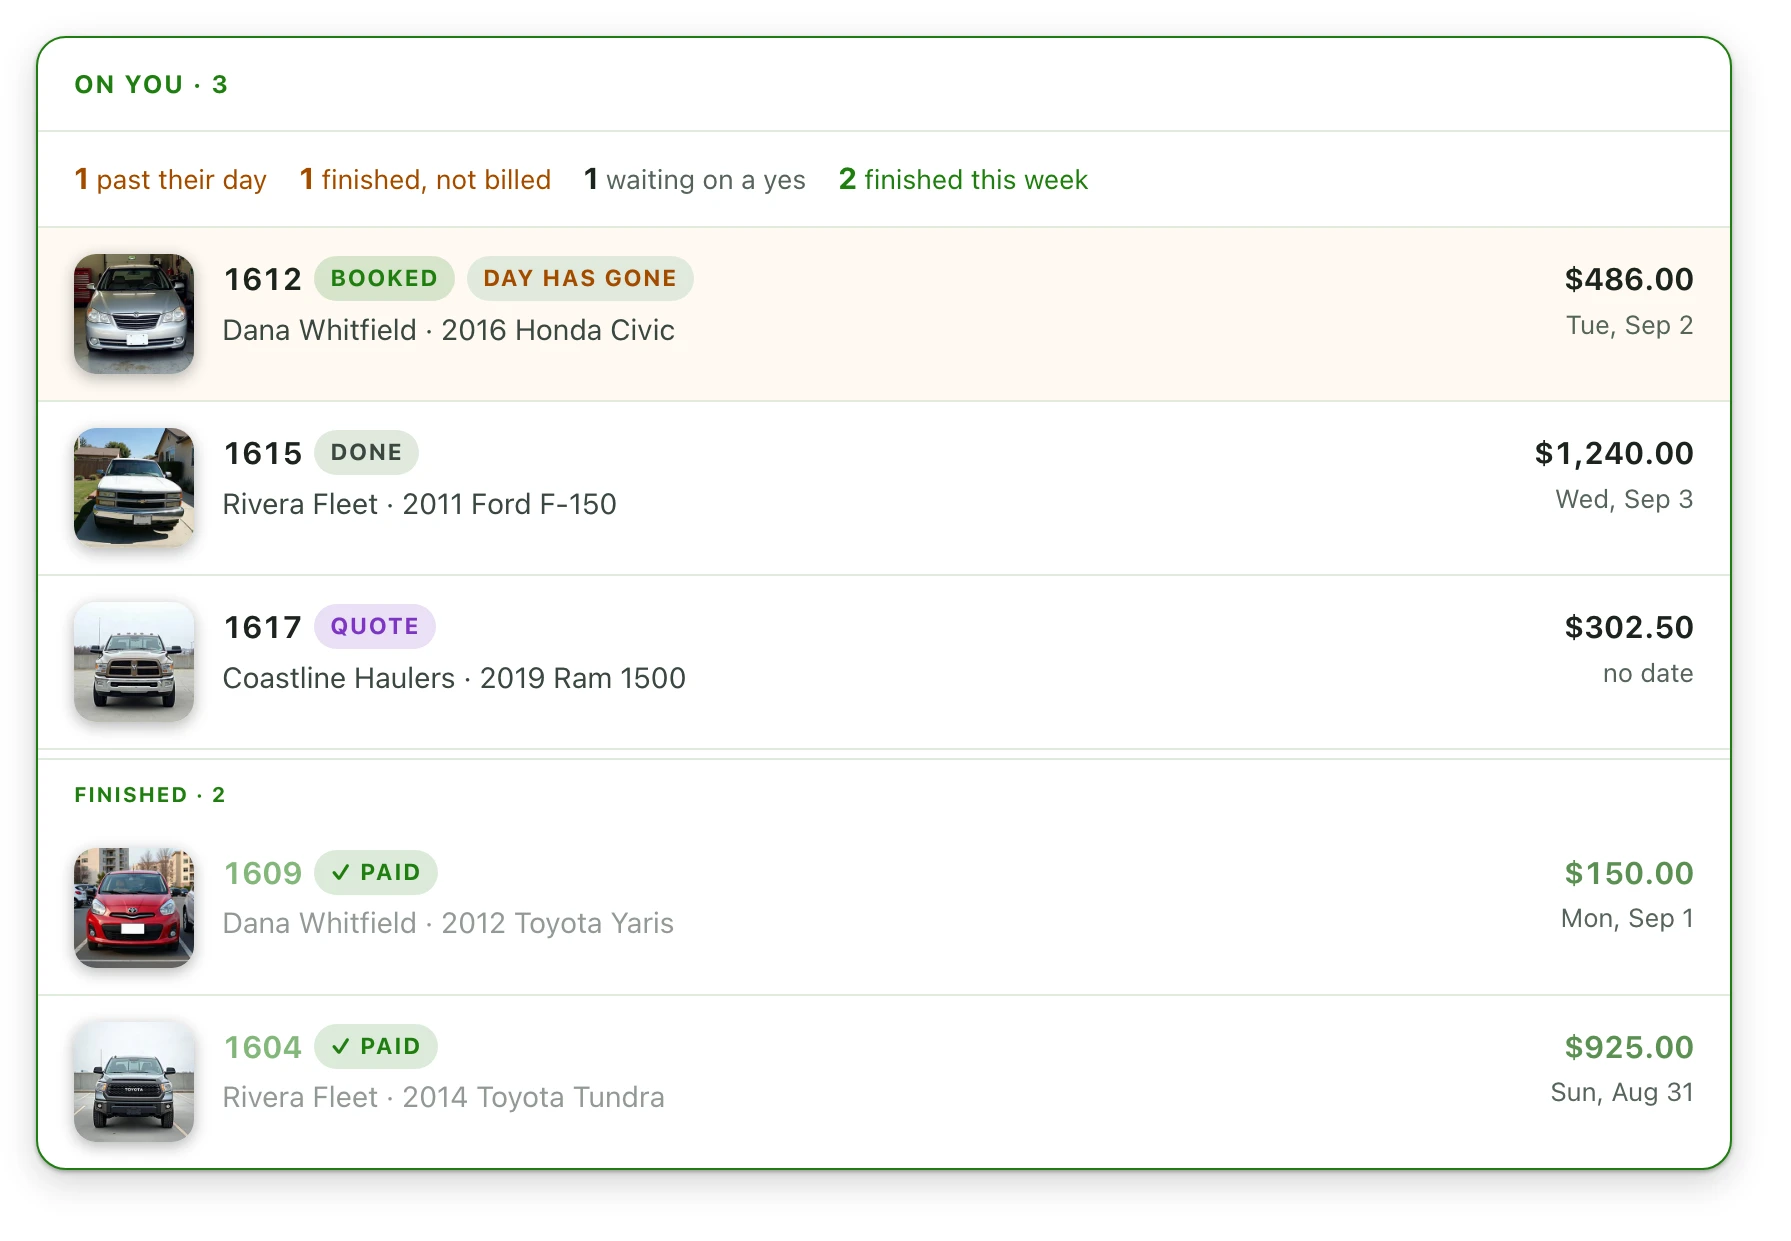Open the 2011 Ford F-150 thumbnail photo

tap(134, 487)
